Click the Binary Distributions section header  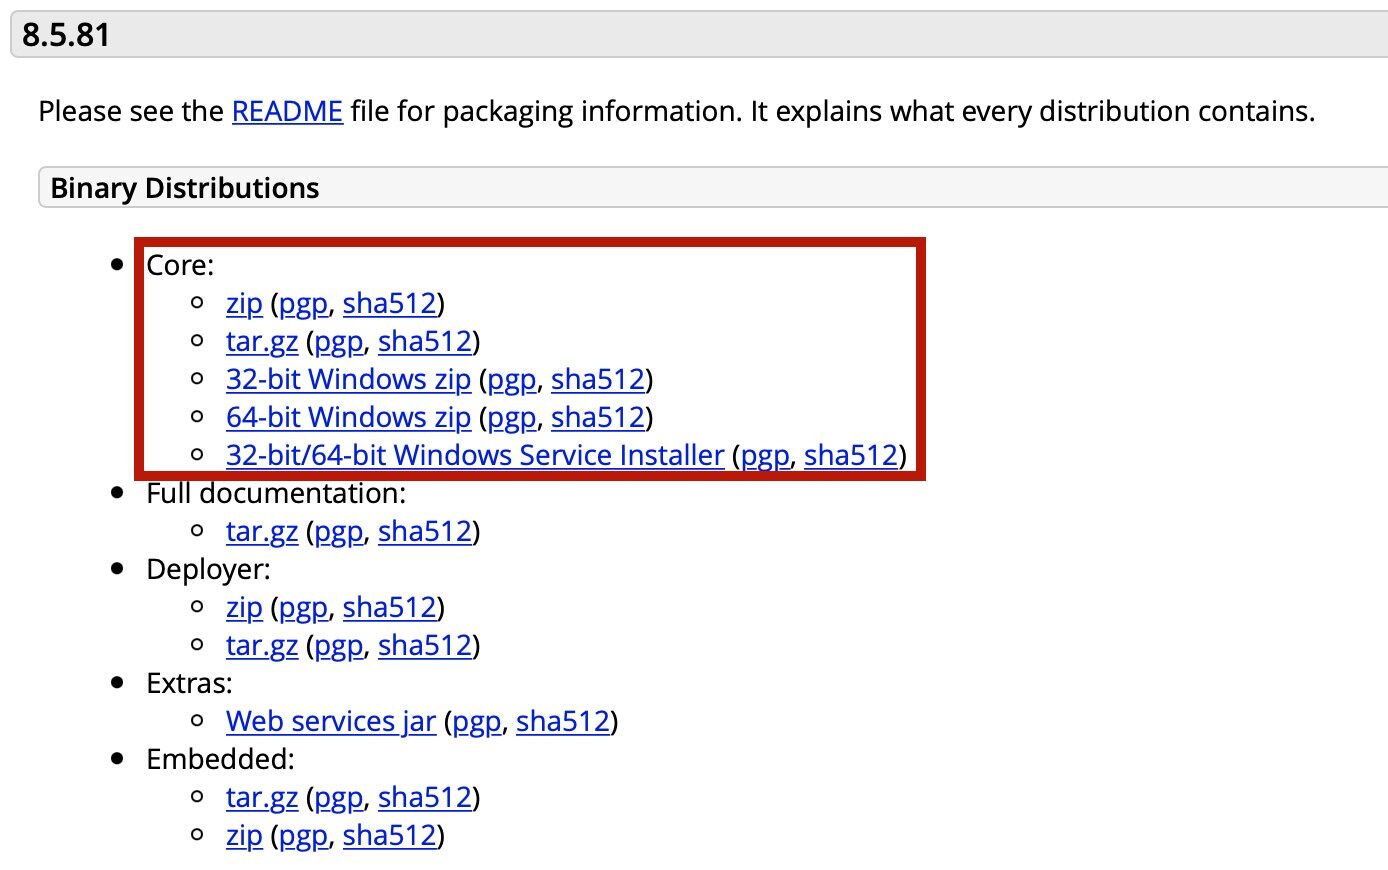[x=185, y=188]
